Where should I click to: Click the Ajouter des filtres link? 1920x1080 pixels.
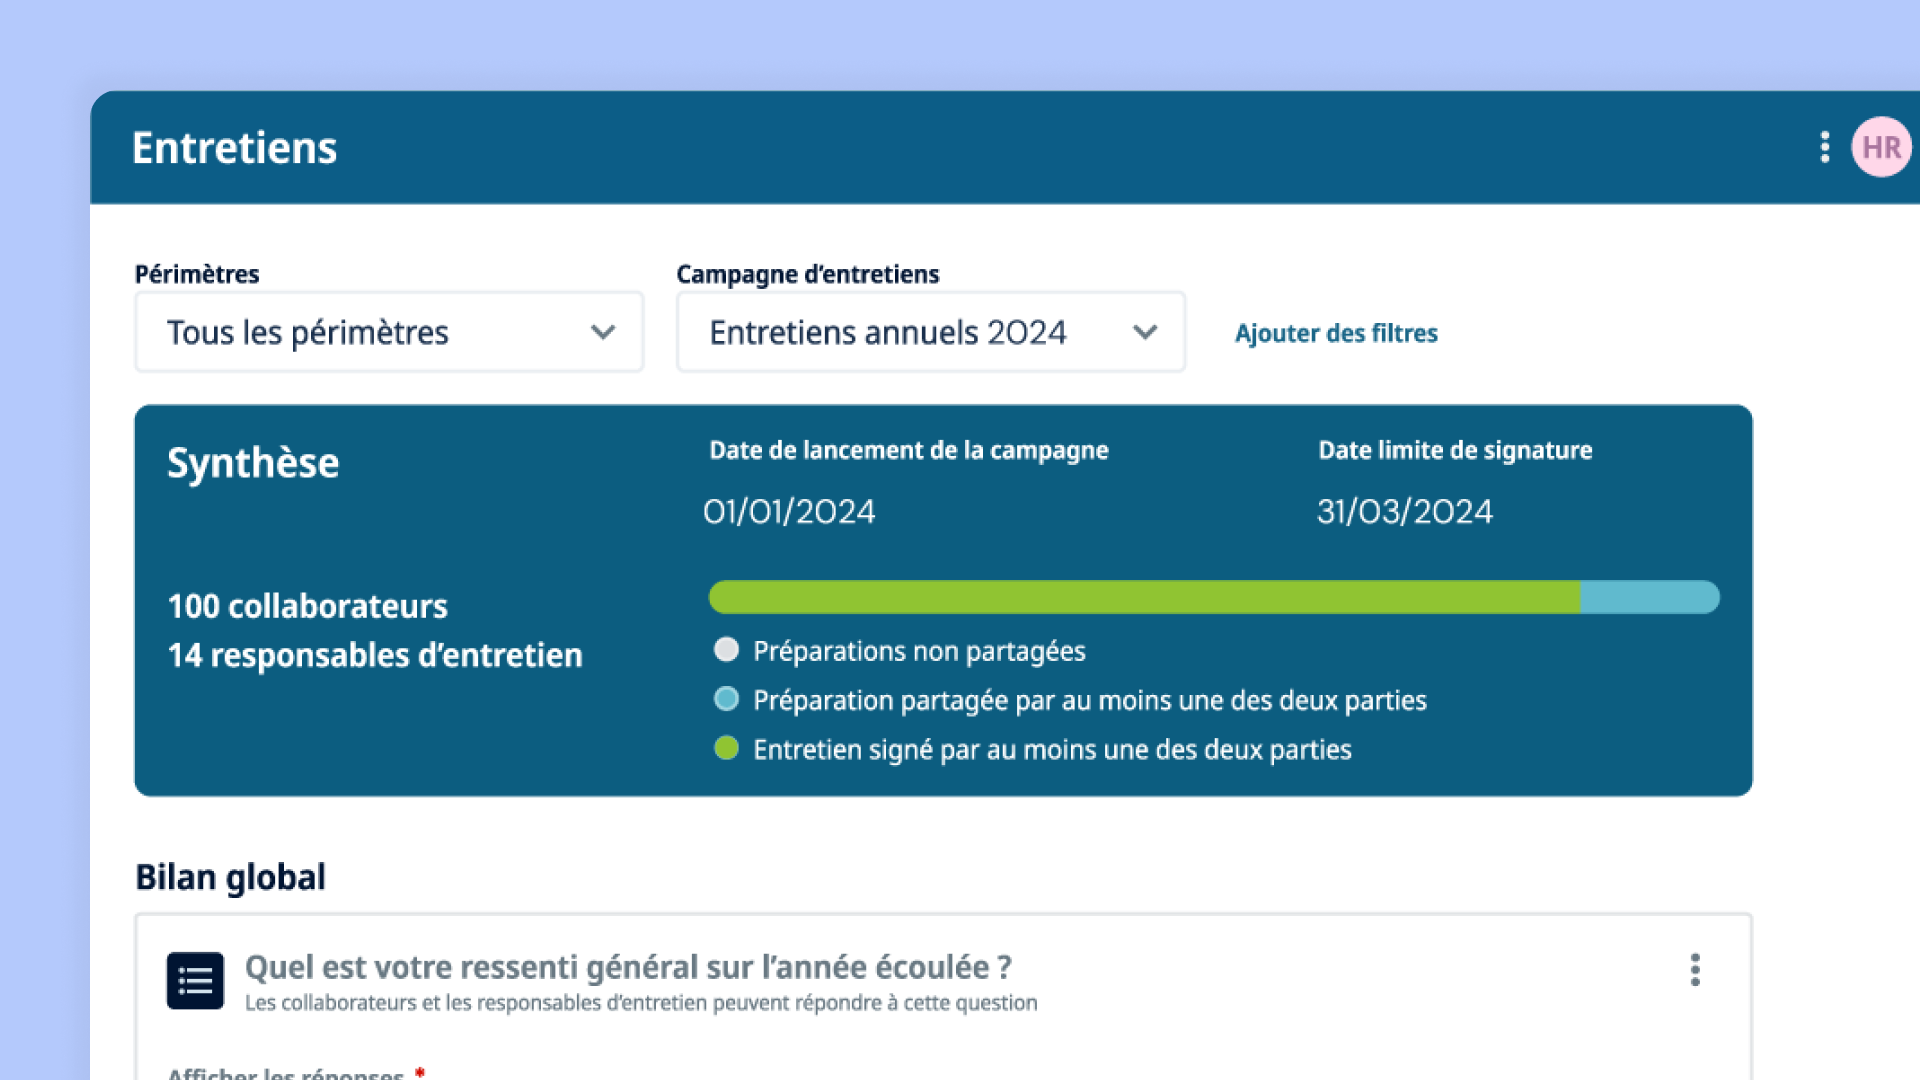(1335, 333)
